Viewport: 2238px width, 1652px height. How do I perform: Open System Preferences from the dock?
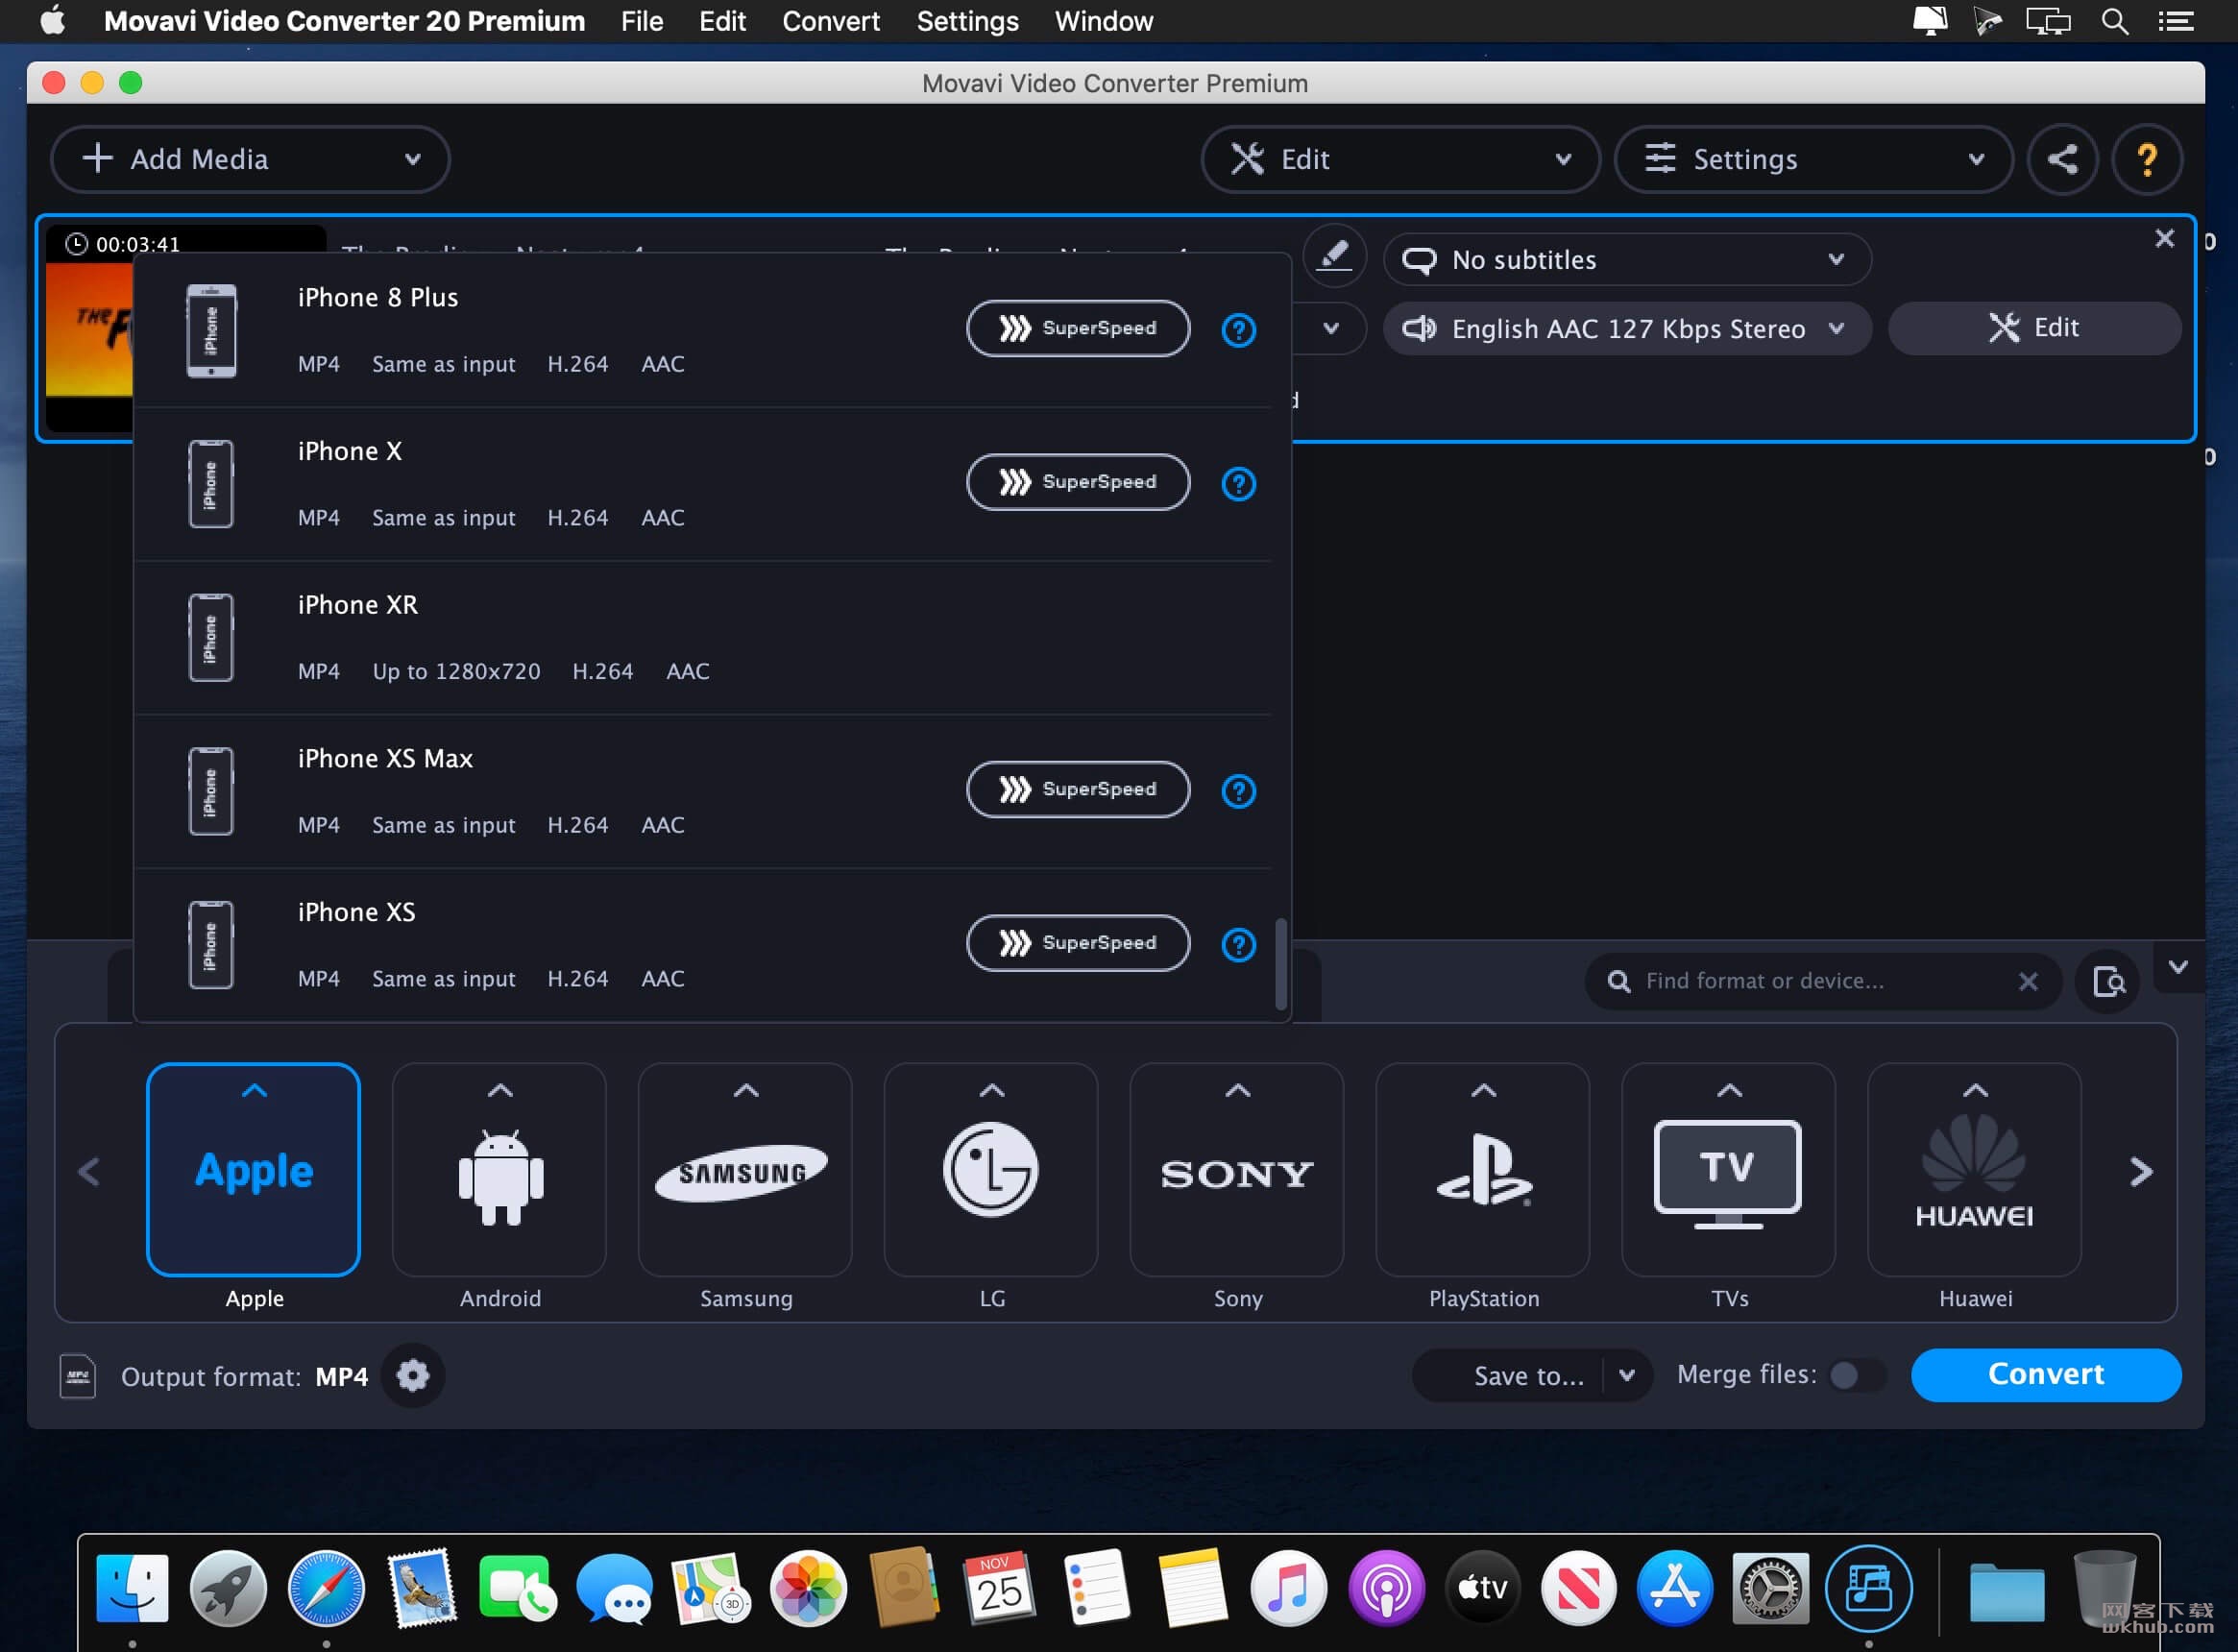pos(1770,1587)
